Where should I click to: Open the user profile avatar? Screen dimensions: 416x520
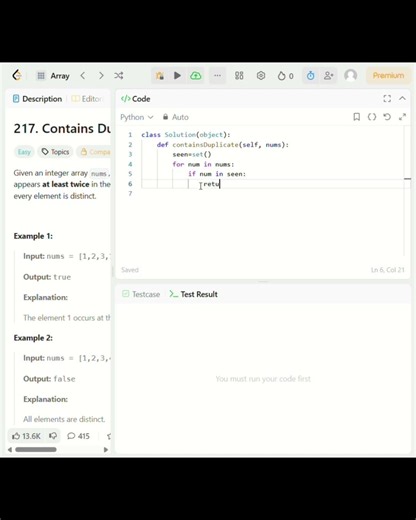click(x=351, y=75)
